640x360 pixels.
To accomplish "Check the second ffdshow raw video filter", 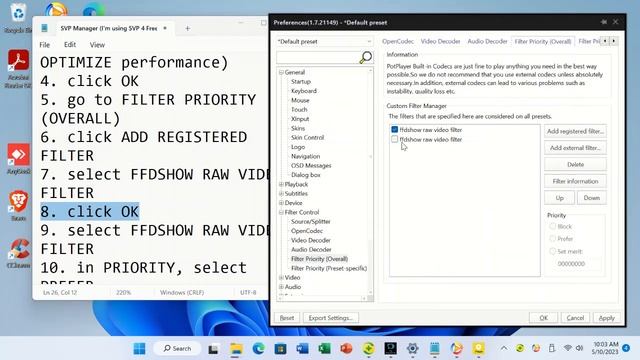I will (x=394, y=139).
